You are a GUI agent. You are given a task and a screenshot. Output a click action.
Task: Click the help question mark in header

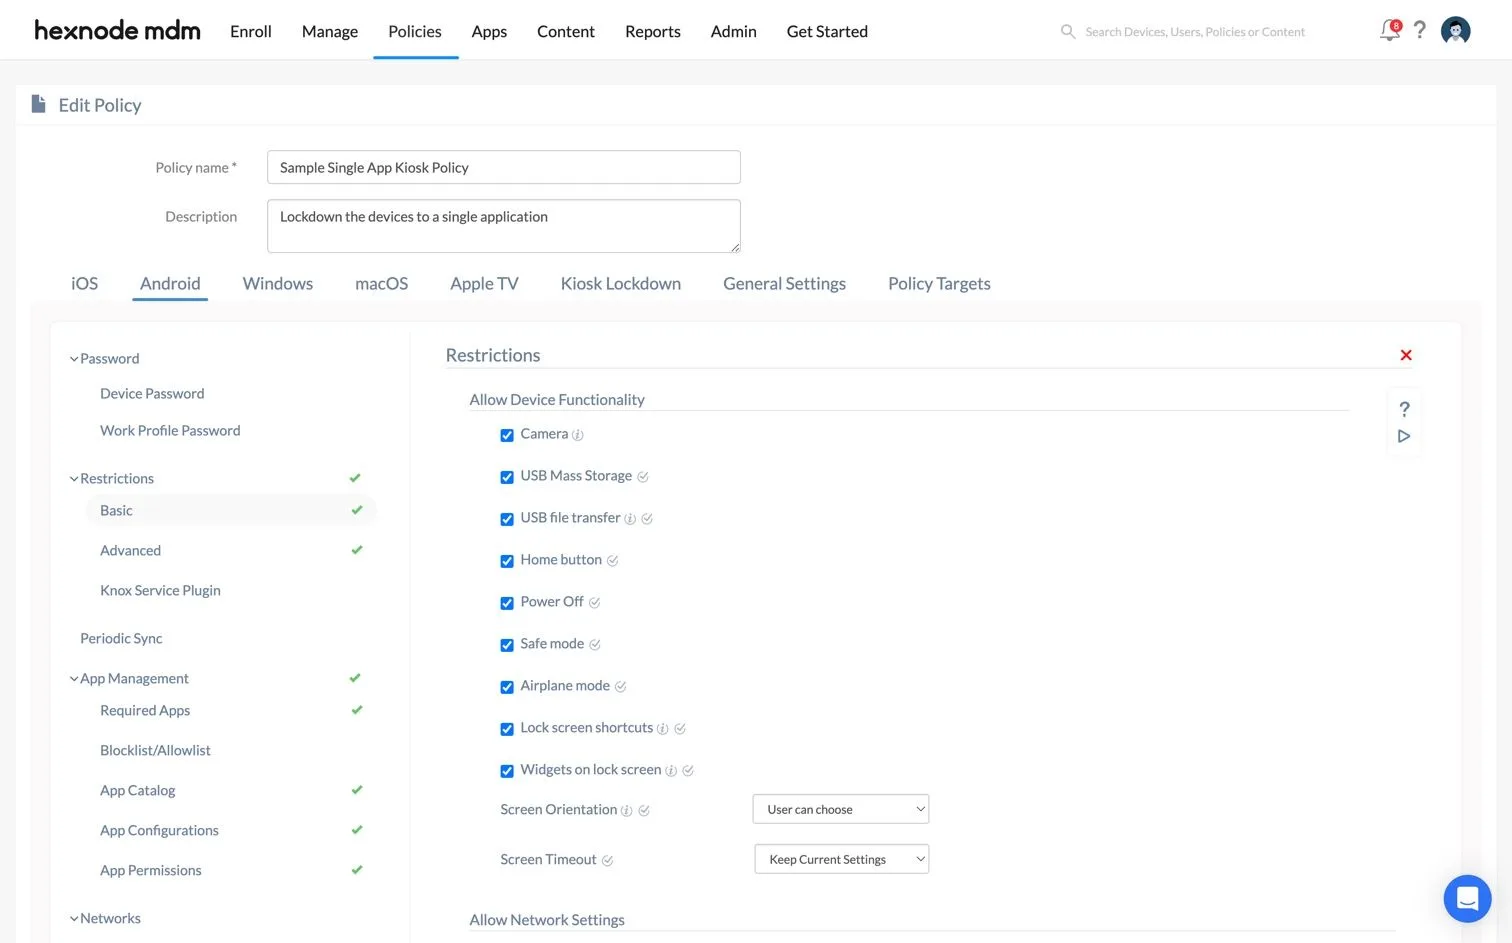pyautogui.click(x=1420, y=30)
